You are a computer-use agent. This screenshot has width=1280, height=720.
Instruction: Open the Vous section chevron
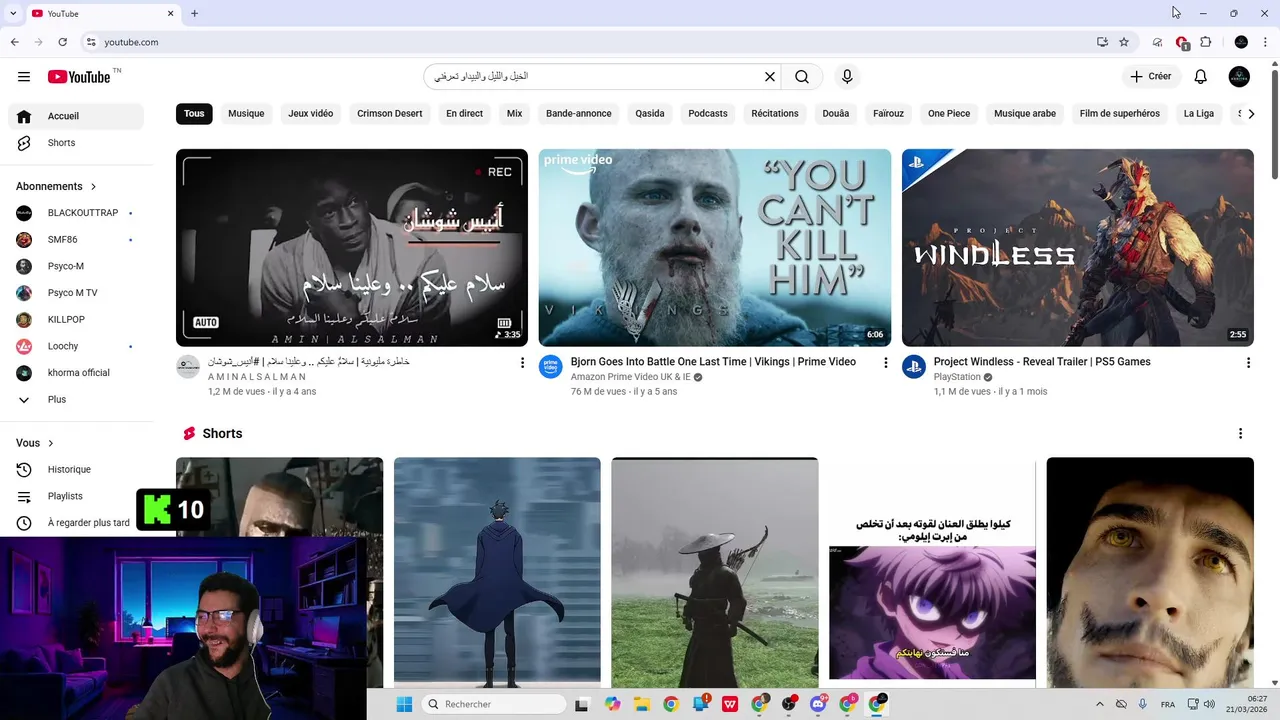tap(51, 443)
